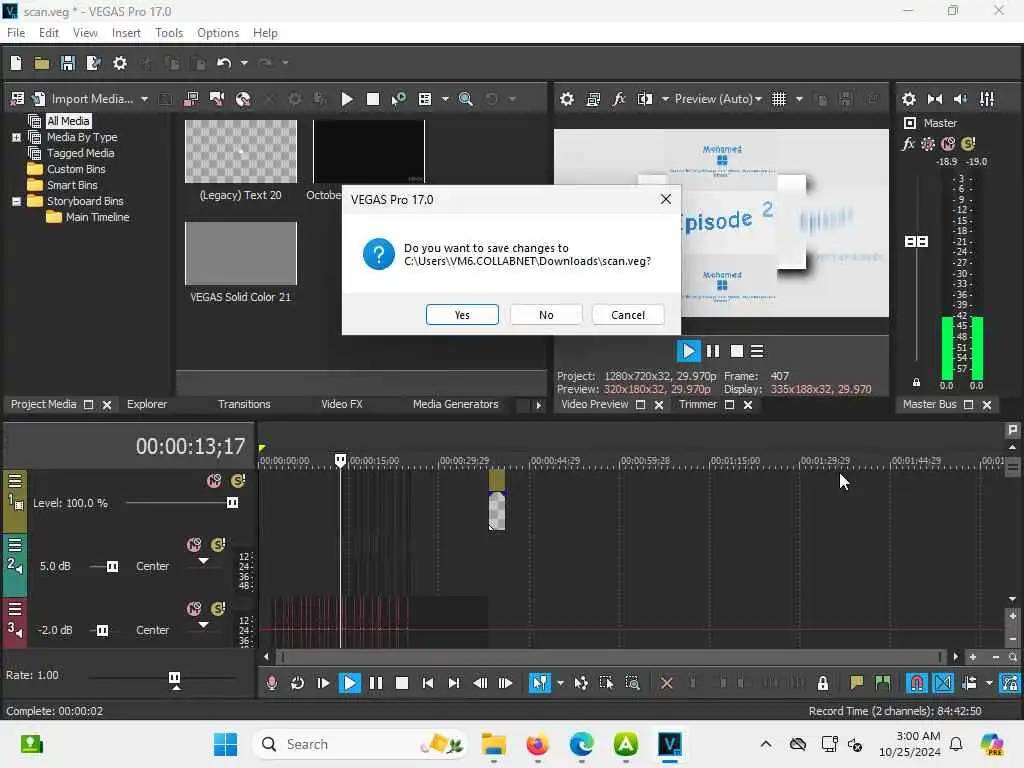Screen dimensions: 1024x768
Task: Open Project Media Views dropdown arrow
Action: coord(445,99)
